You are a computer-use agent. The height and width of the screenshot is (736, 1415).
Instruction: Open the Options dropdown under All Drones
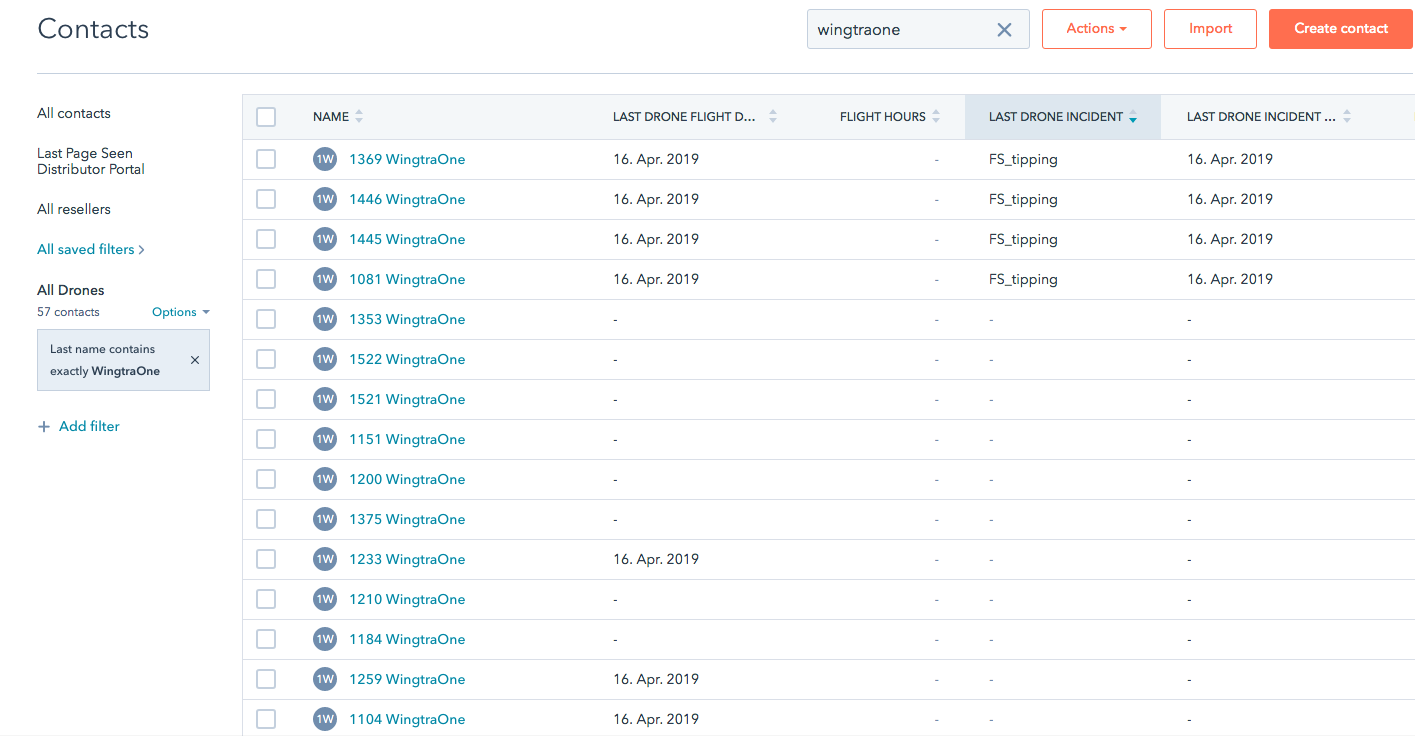tap(180, 311)
